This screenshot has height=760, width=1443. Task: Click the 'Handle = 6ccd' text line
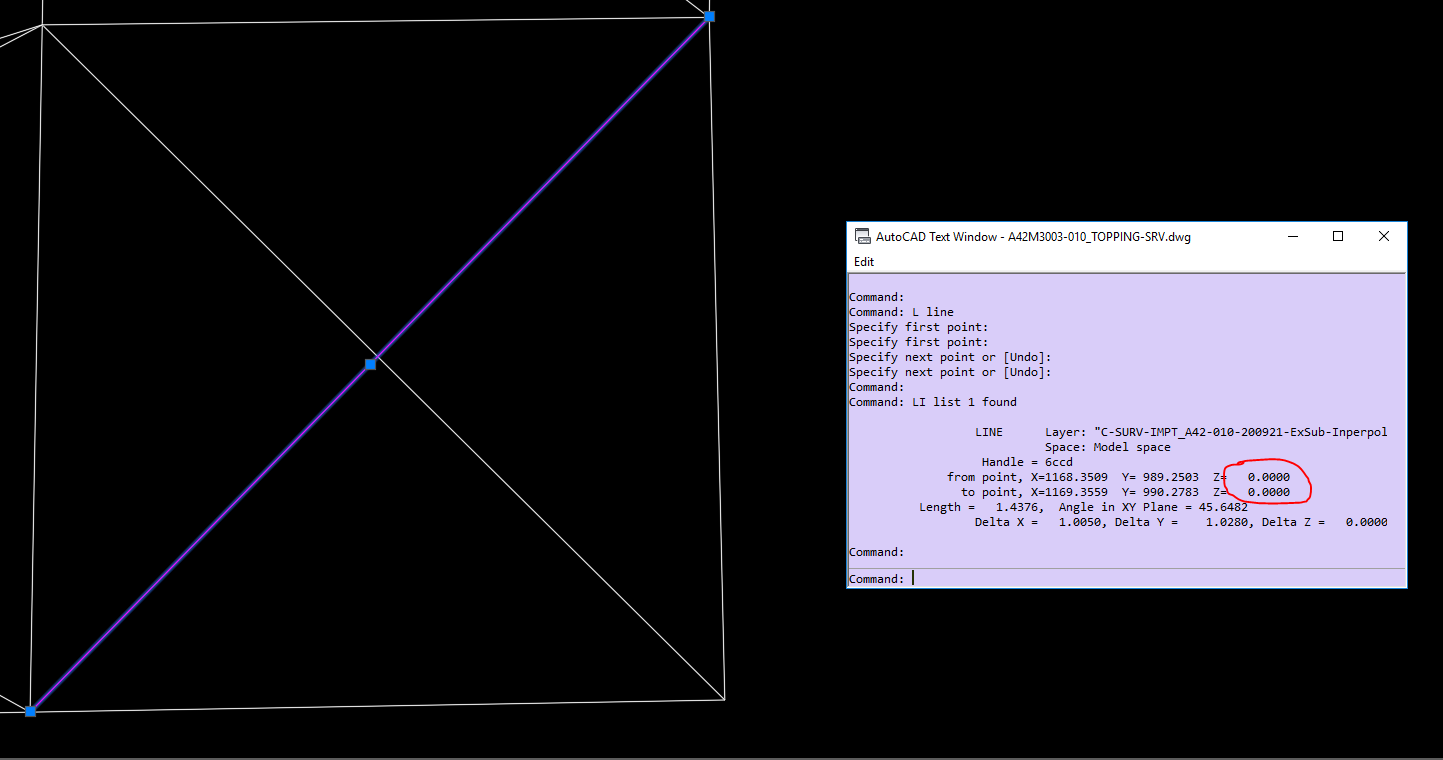[1026, 462]
